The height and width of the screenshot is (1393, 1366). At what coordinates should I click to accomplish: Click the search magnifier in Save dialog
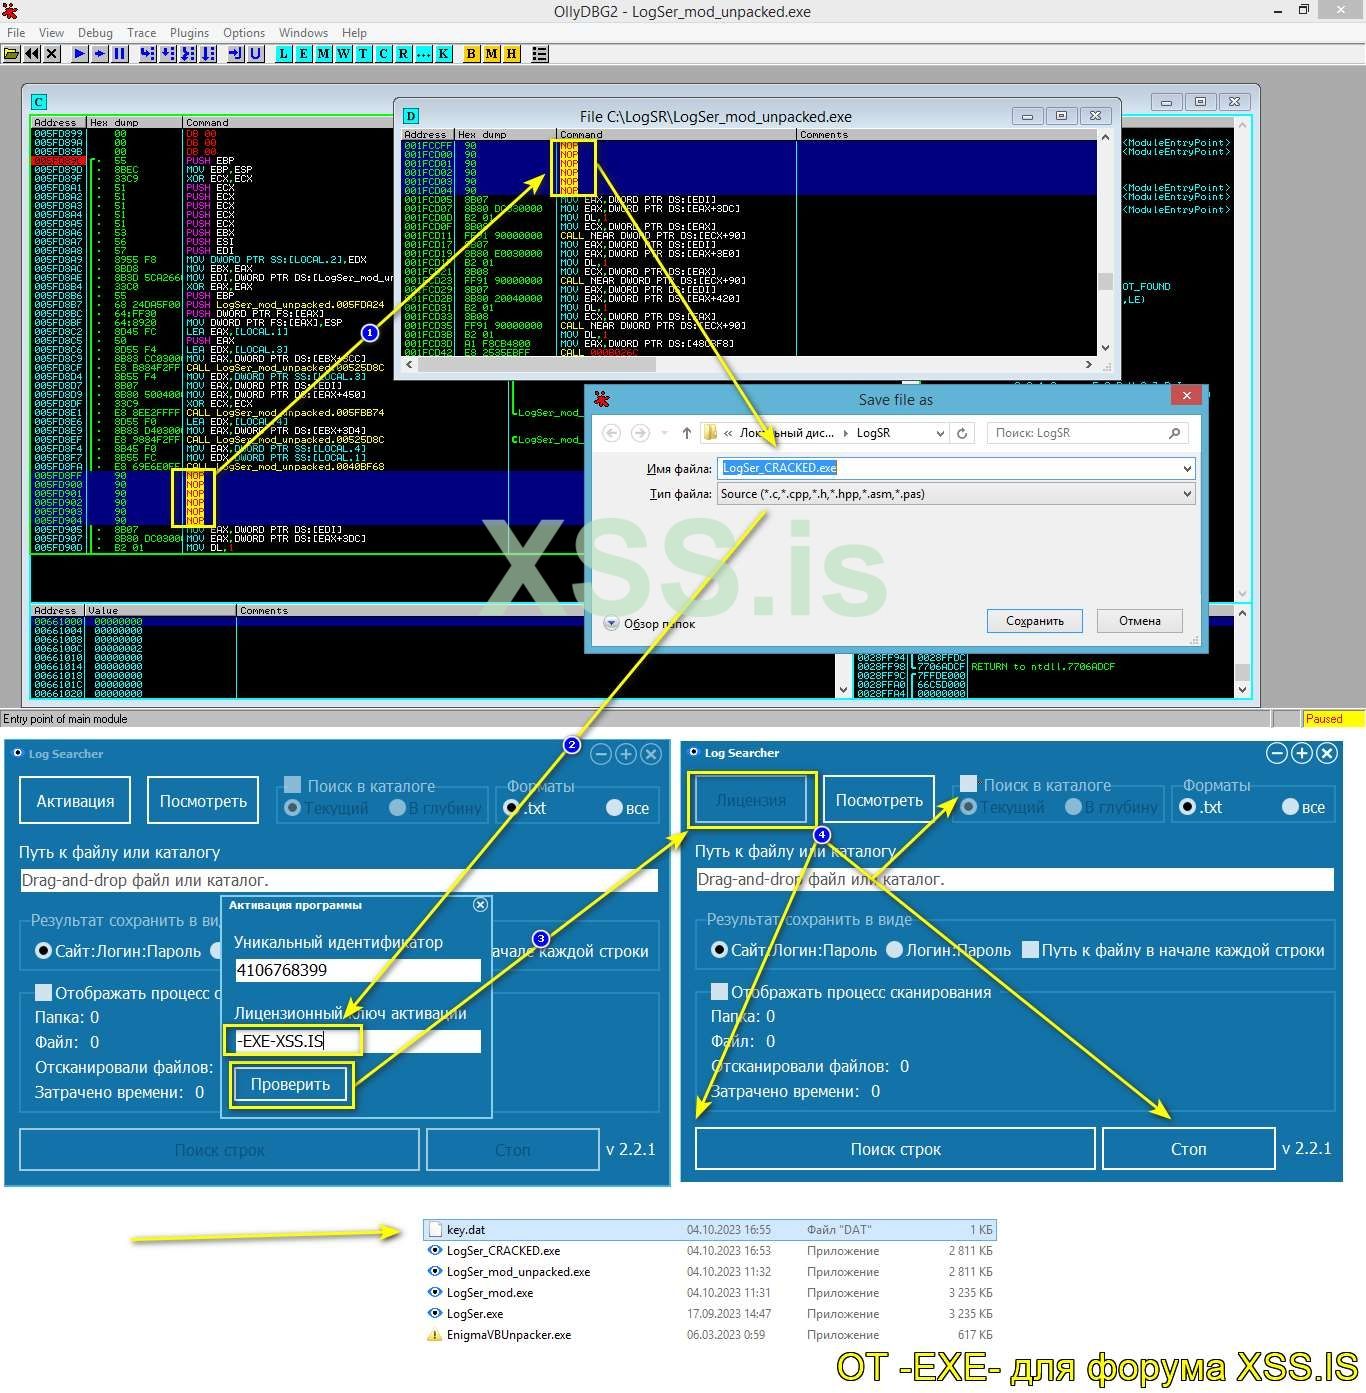1174,433
